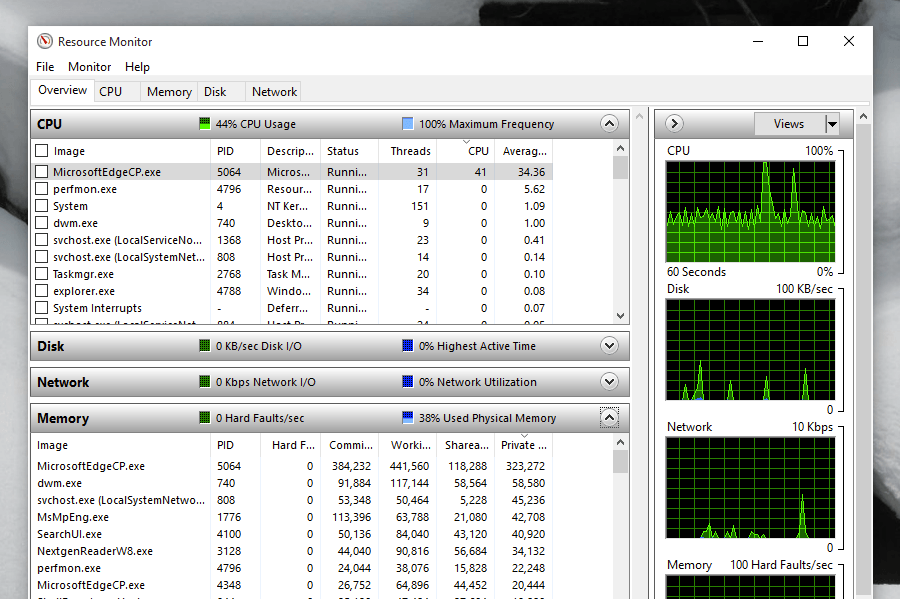Check the svchost.exe LocalServiceNo checkbox

tap(41, 240)
